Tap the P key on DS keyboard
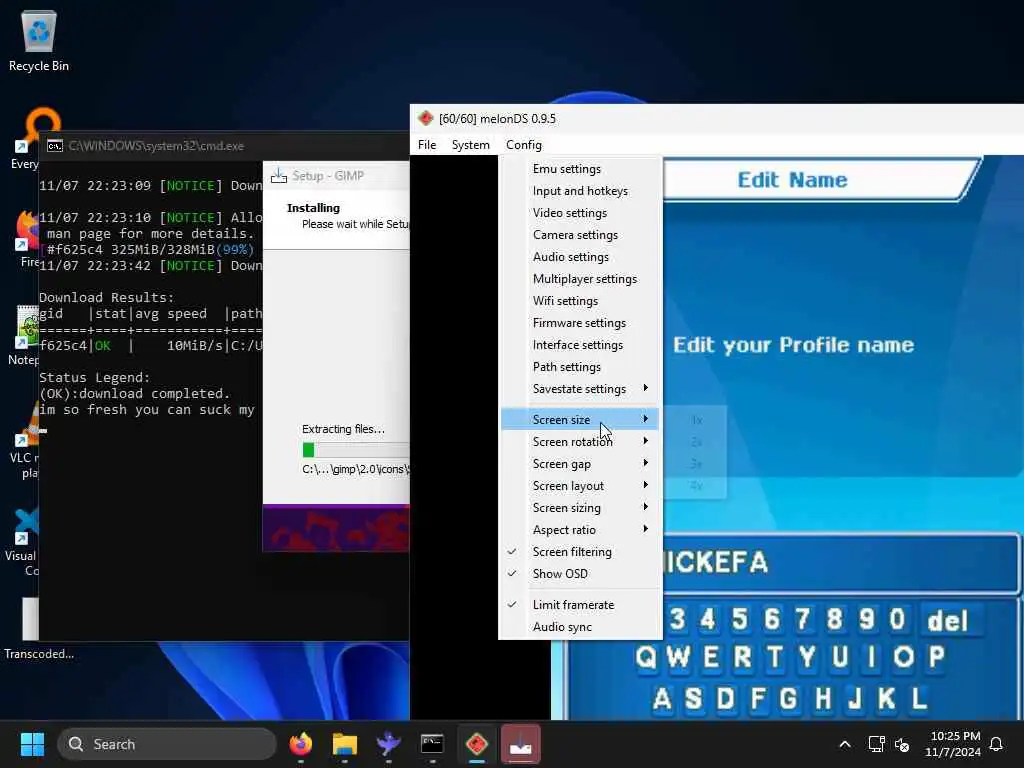The image size is (1024, 768). (936, 656)
